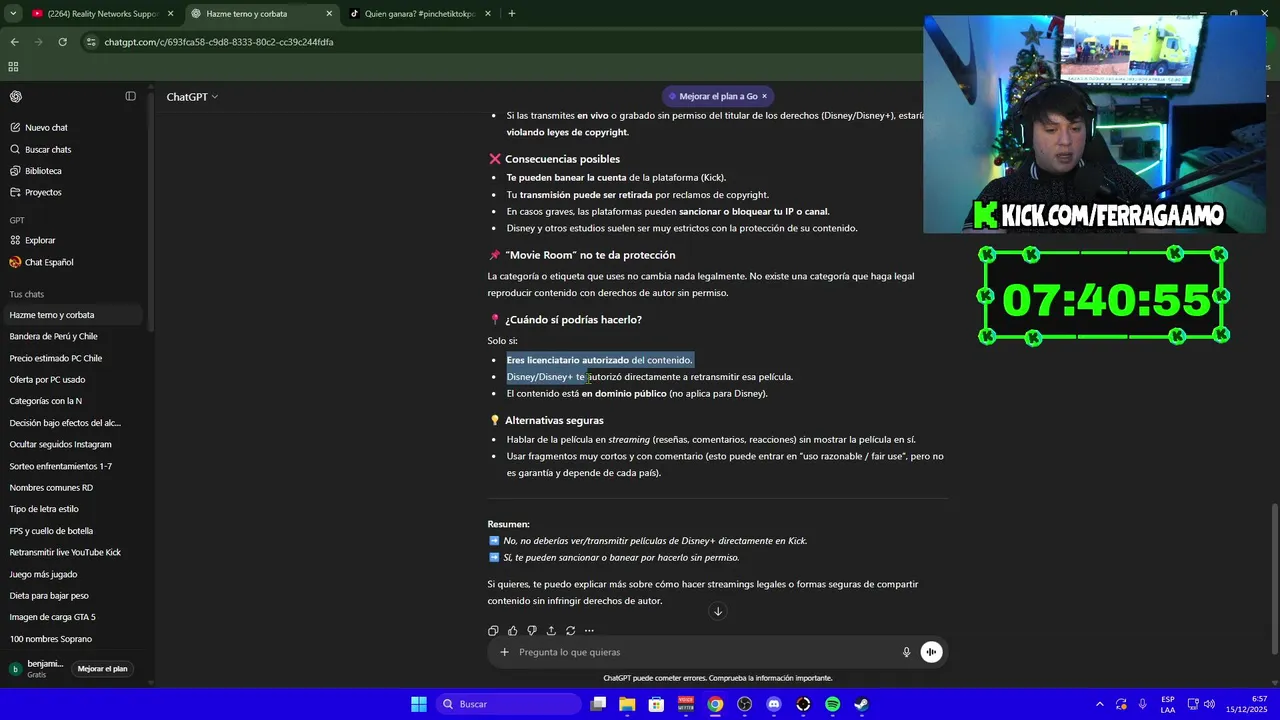The height and width of the screenshot is (720, 1280).
Task: Reload the page in the browser
Action: (x=62, y=42)
